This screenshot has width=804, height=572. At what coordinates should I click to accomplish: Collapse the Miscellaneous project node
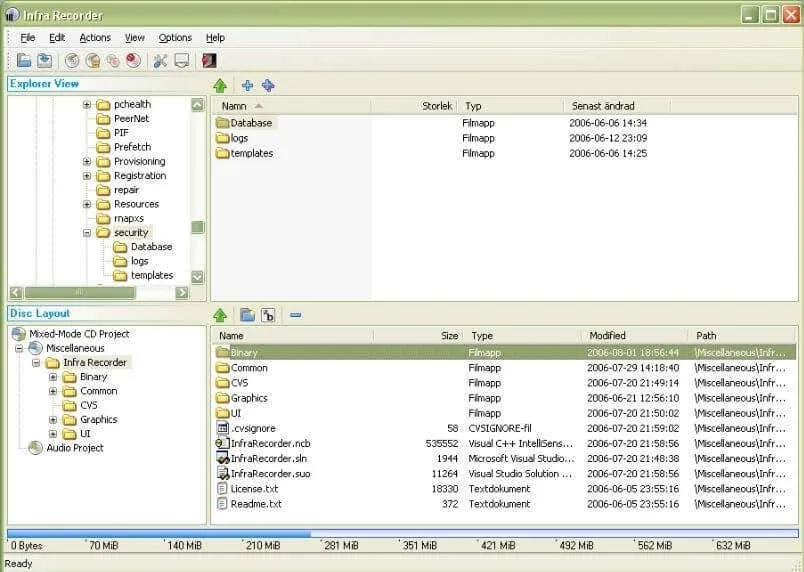click(x=20, y=349)
